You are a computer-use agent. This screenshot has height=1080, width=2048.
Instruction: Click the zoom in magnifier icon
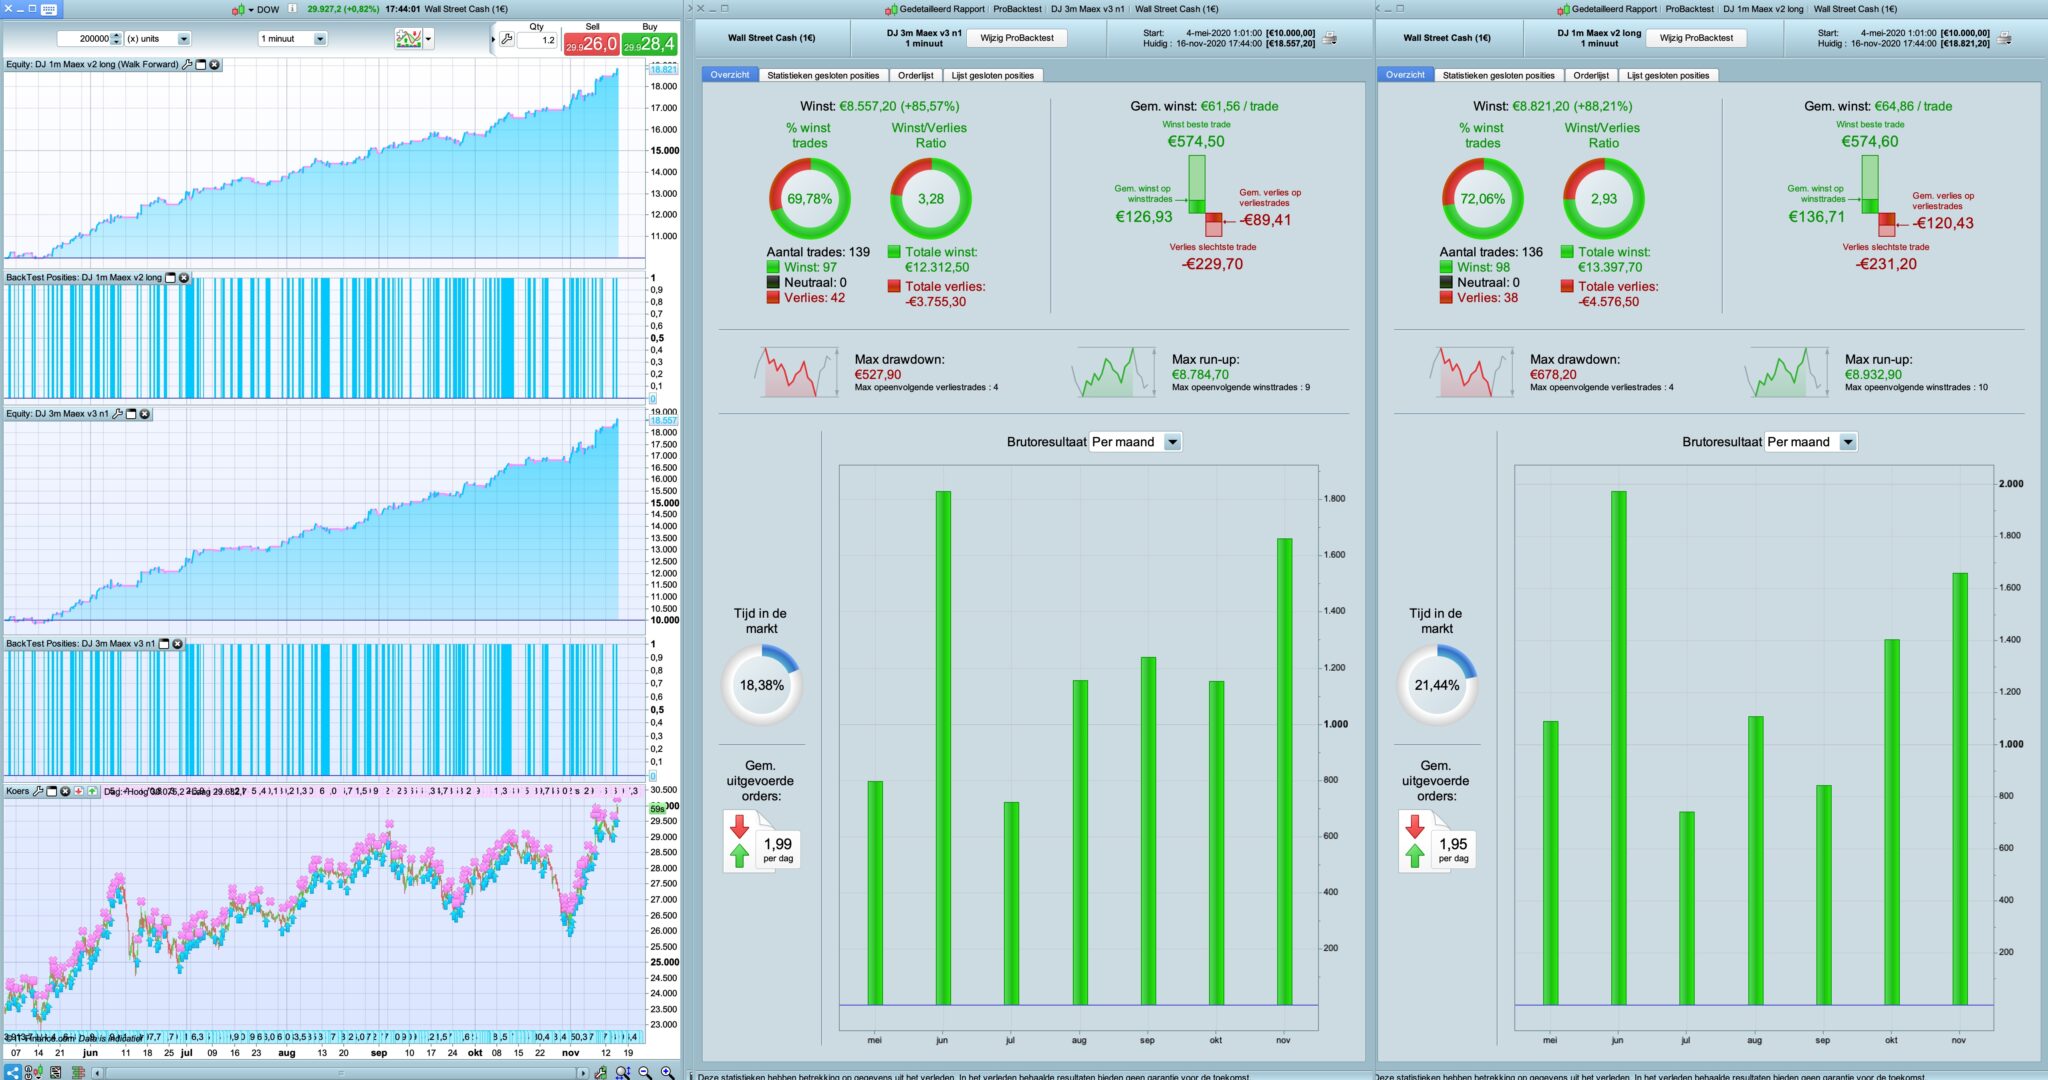667,1072
